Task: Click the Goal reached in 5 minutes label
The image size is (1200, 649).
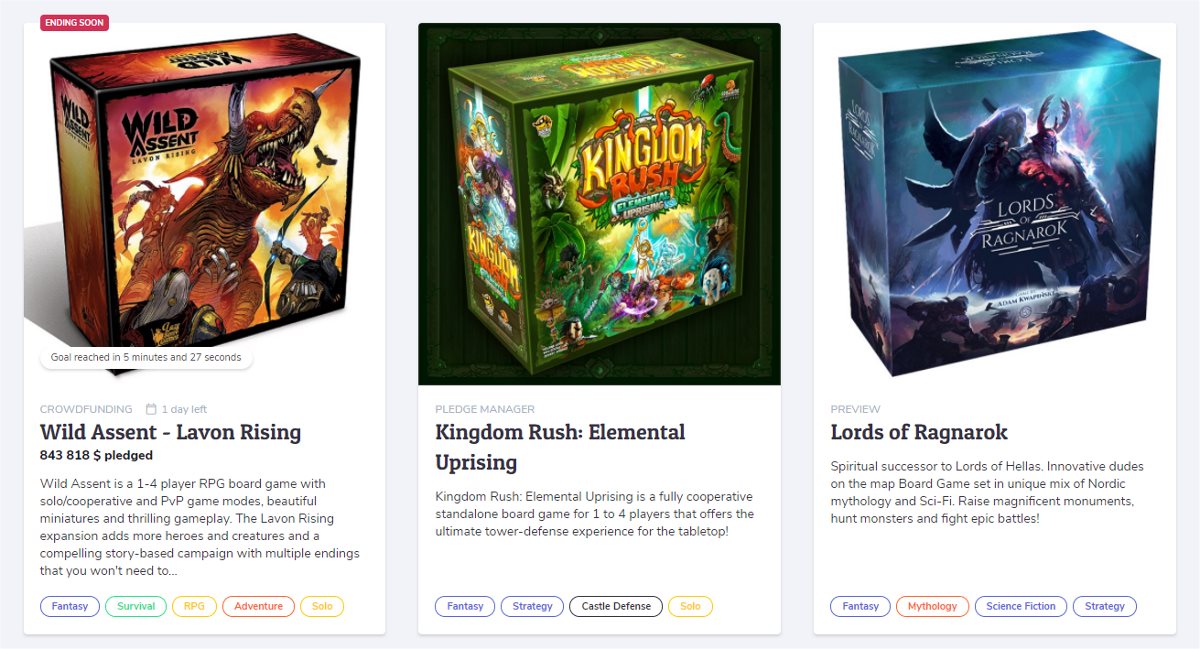Action: [146, 357]
